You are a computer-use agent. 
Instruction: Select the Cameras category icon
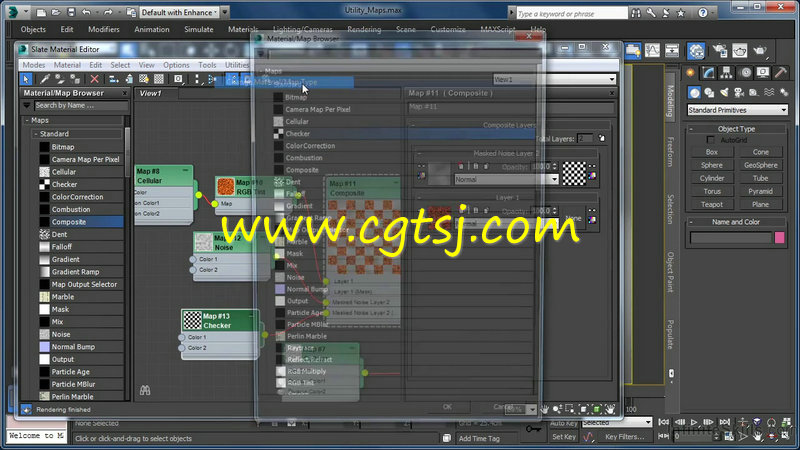(x=739, y=92)
